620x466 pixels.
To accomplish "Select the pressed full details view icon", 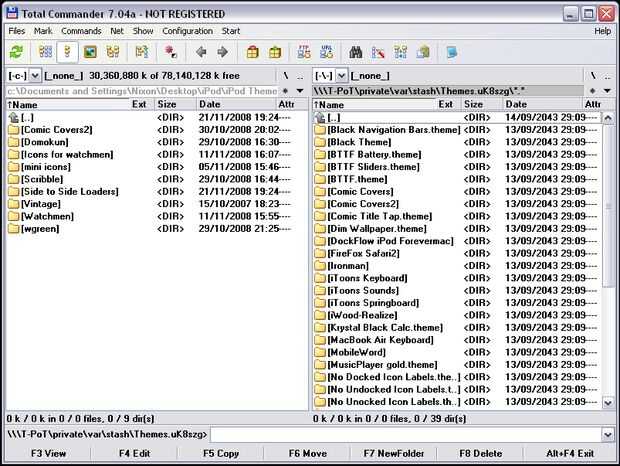I will 67,52.
